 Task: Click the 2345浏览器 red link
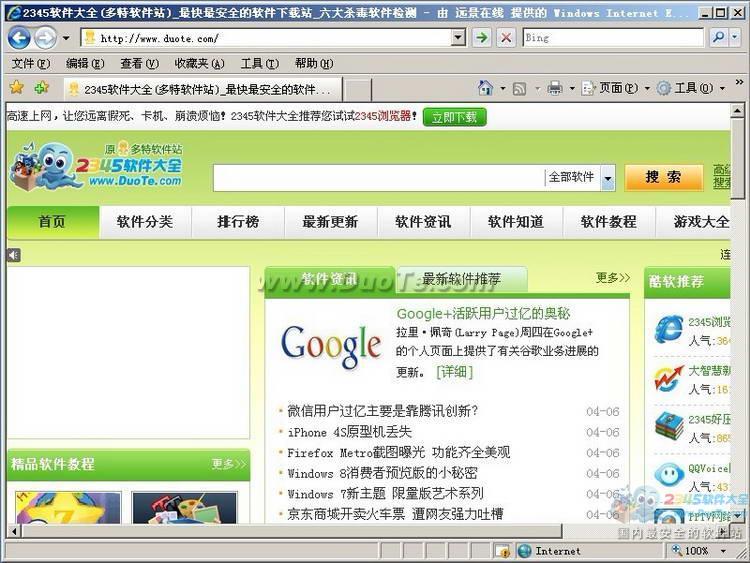tap(383, 116)
